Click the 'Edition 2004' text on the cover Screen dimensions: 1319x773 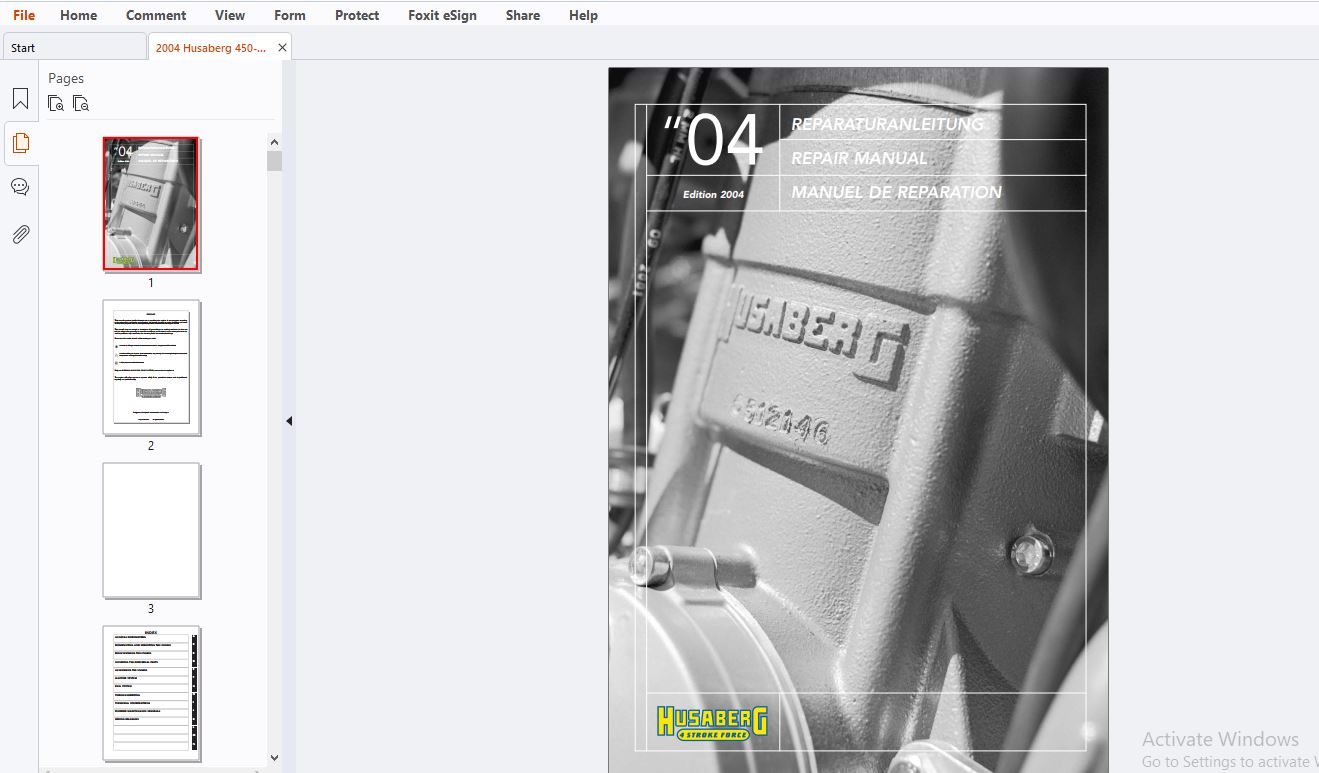point(714,194)
